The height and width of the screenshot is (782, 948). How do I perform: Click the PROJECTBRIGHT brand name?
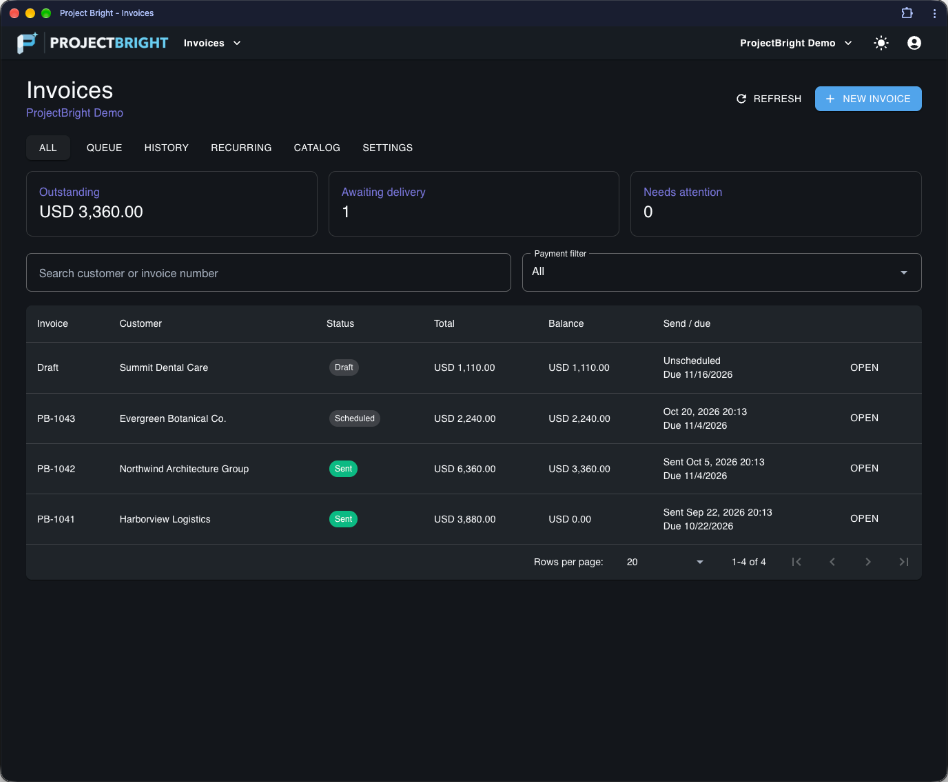(109, 43)
